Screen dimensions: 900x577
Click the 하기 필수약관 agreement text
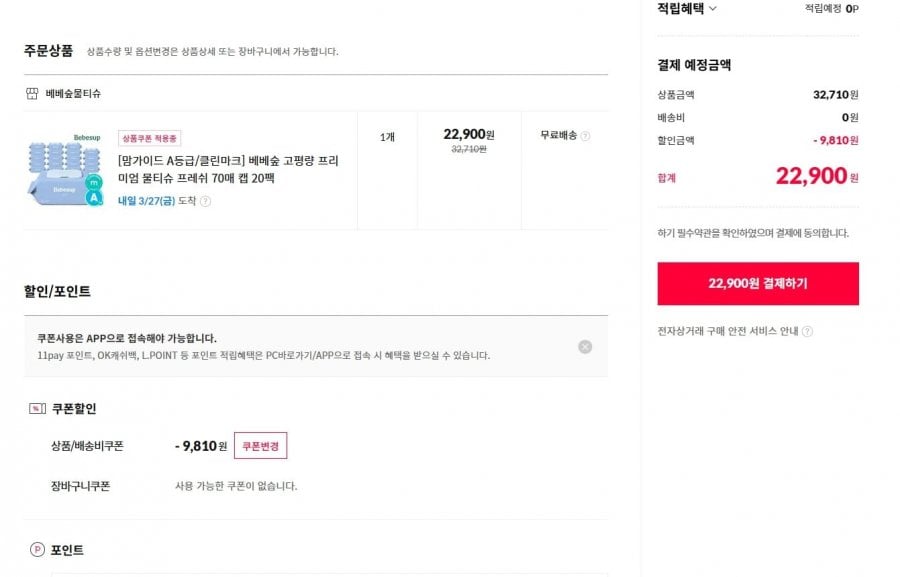point(753,233)
